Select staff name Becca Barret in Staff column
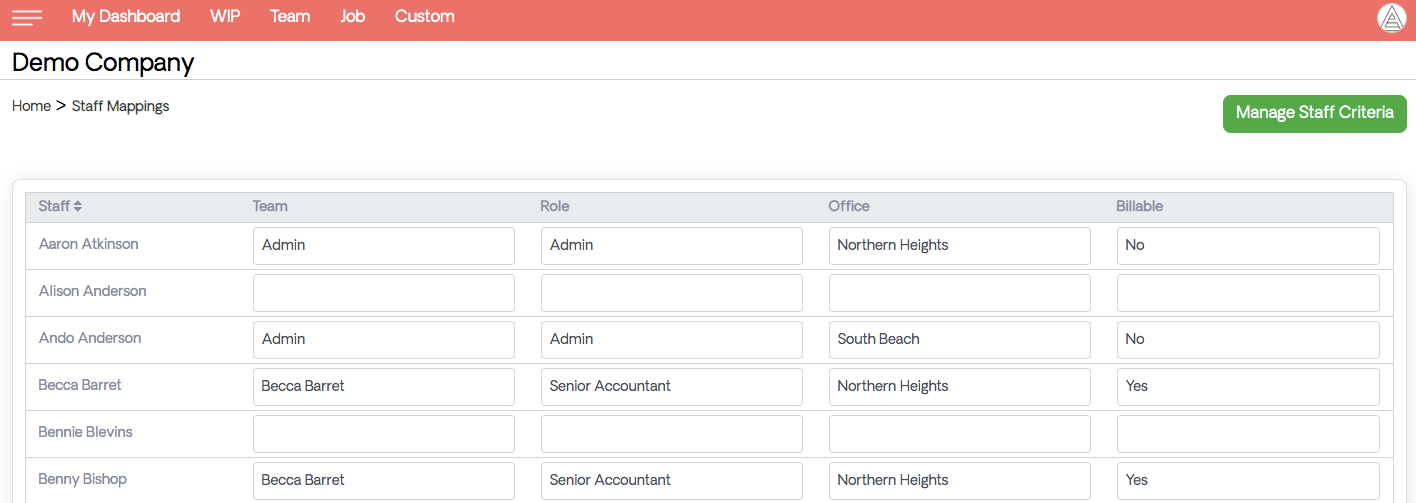 (80, 385)
